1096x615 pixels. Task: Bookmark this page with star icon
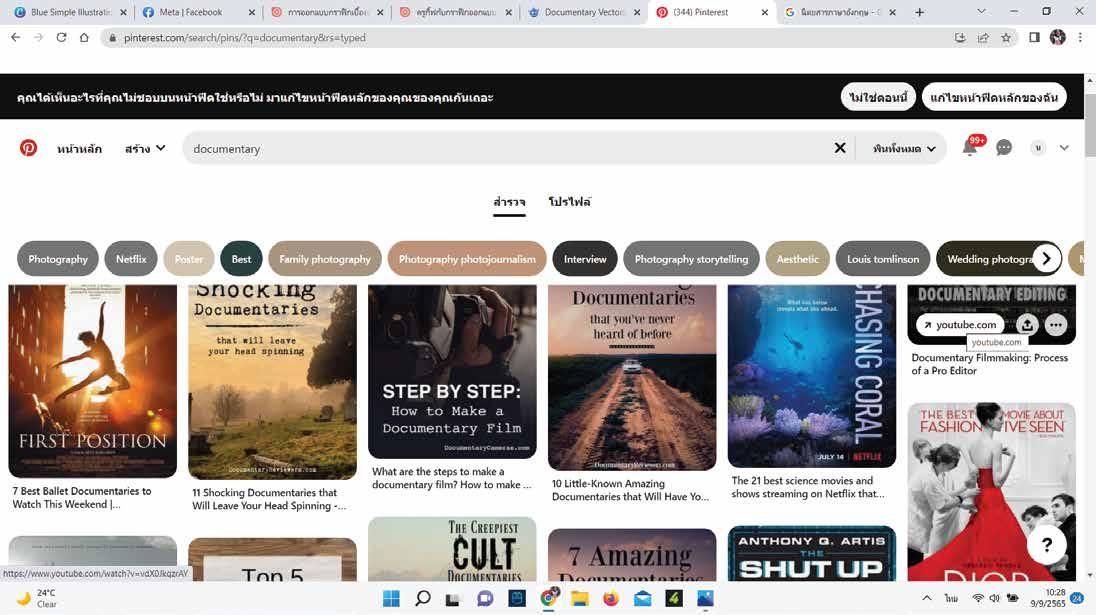coord(1006,38)
